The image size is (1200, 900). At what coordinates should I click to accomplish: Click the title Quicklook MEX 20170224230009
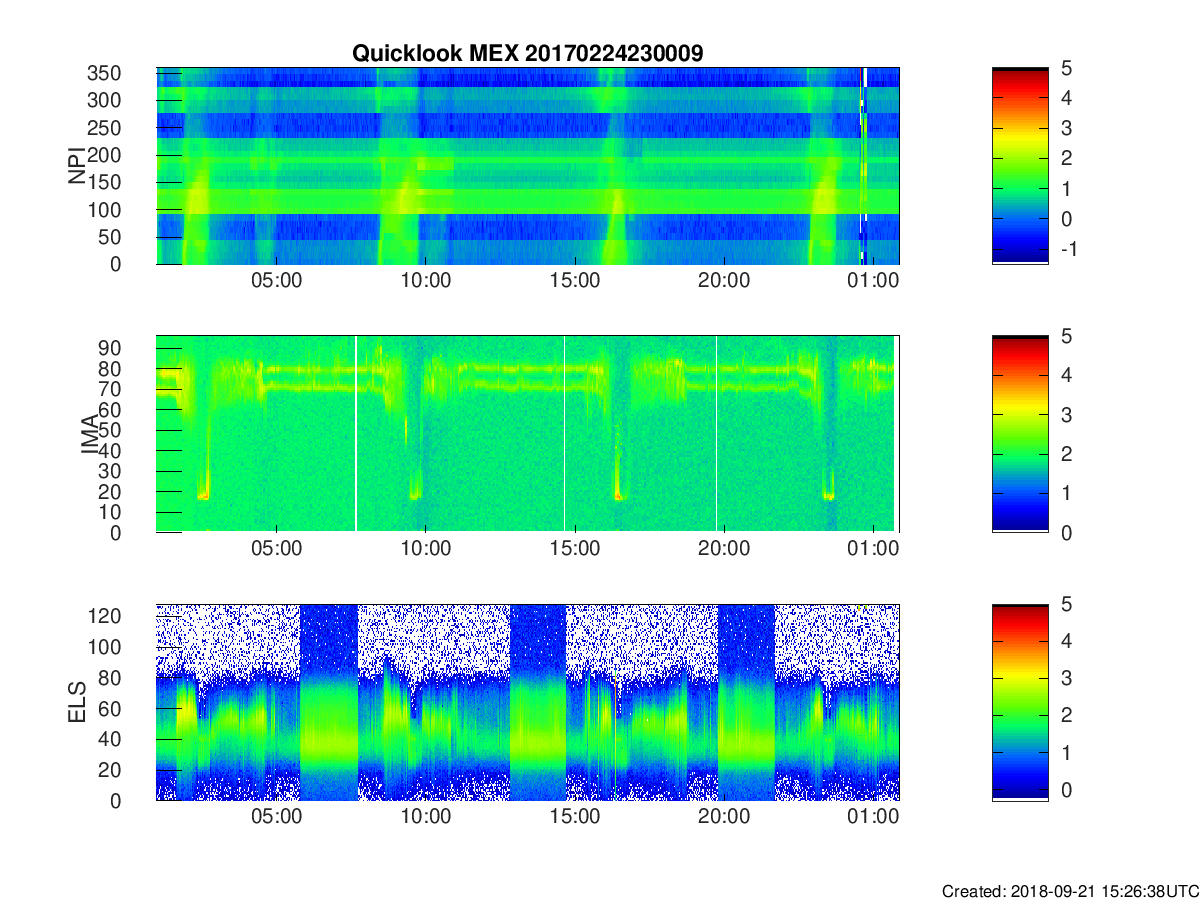click(527, 54)
